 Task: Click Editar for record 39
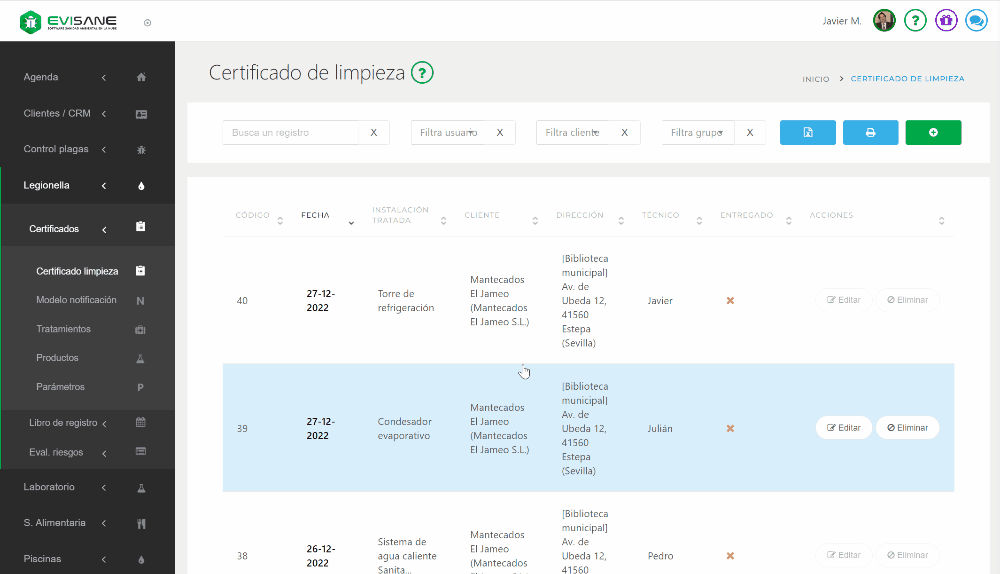pyautogui.click(x=844, y=428)
